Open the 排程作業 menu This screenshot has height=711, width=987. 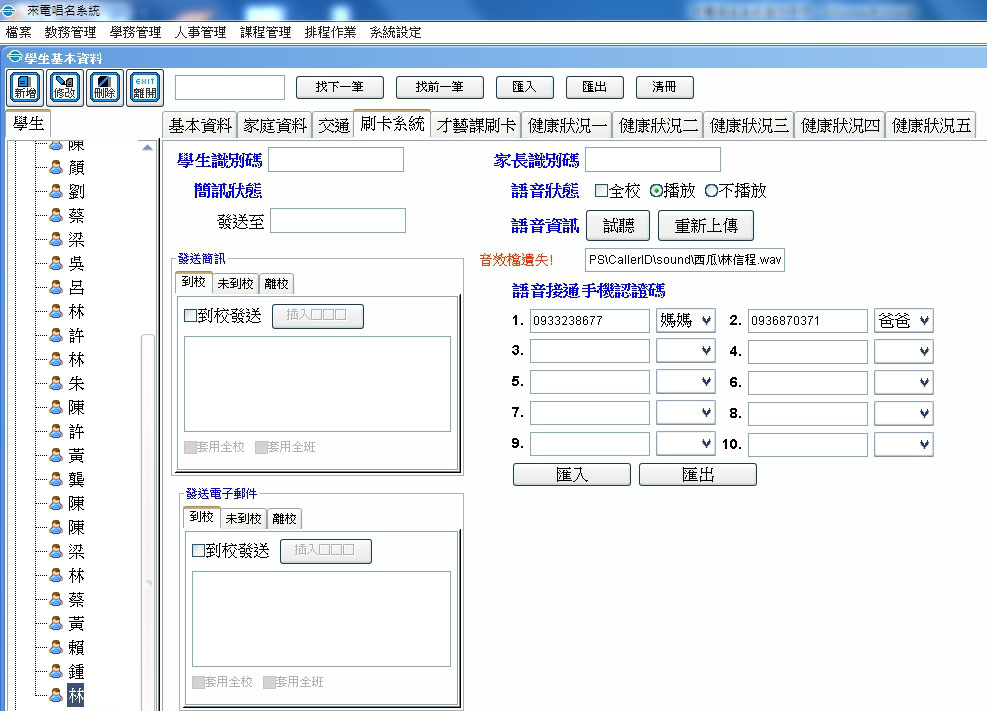point(330,32)
